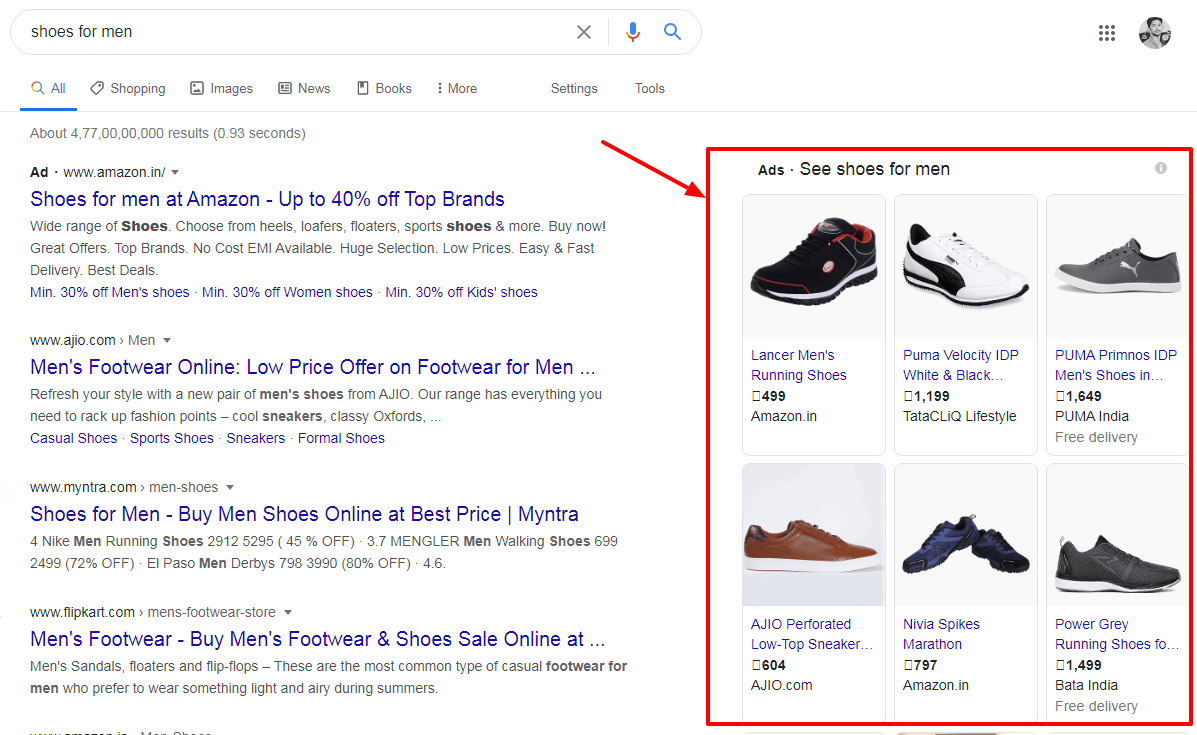Image resolution: width=1197 pixels, height=735 pixels.
Task: Click the Nivia Spikes Marathon shoe image
Action: [x=966, y=534]
